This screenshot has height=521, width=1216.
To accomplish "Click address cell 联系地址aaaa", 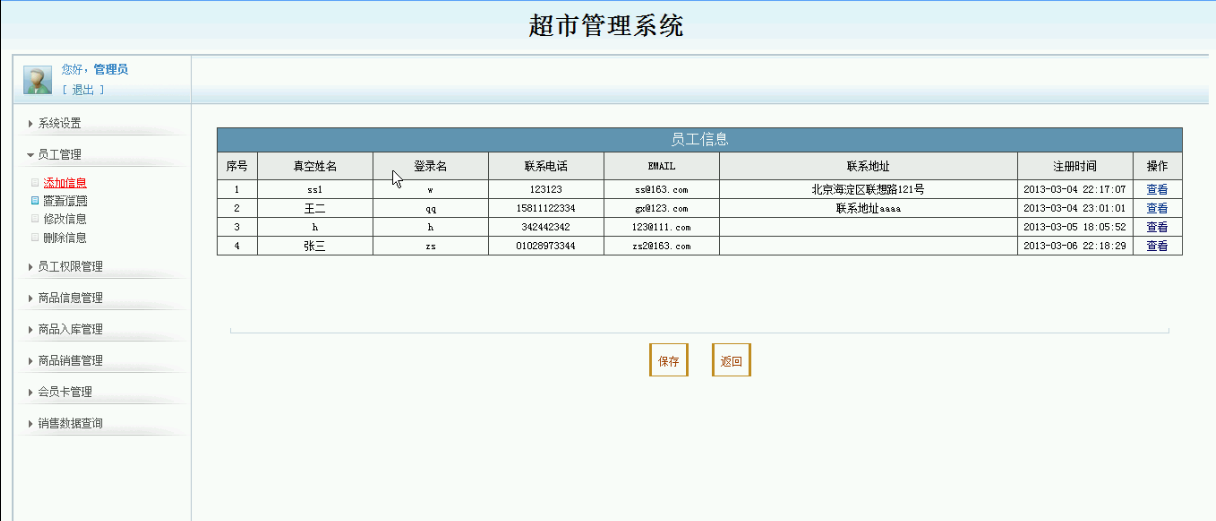I will pos(868,208).
